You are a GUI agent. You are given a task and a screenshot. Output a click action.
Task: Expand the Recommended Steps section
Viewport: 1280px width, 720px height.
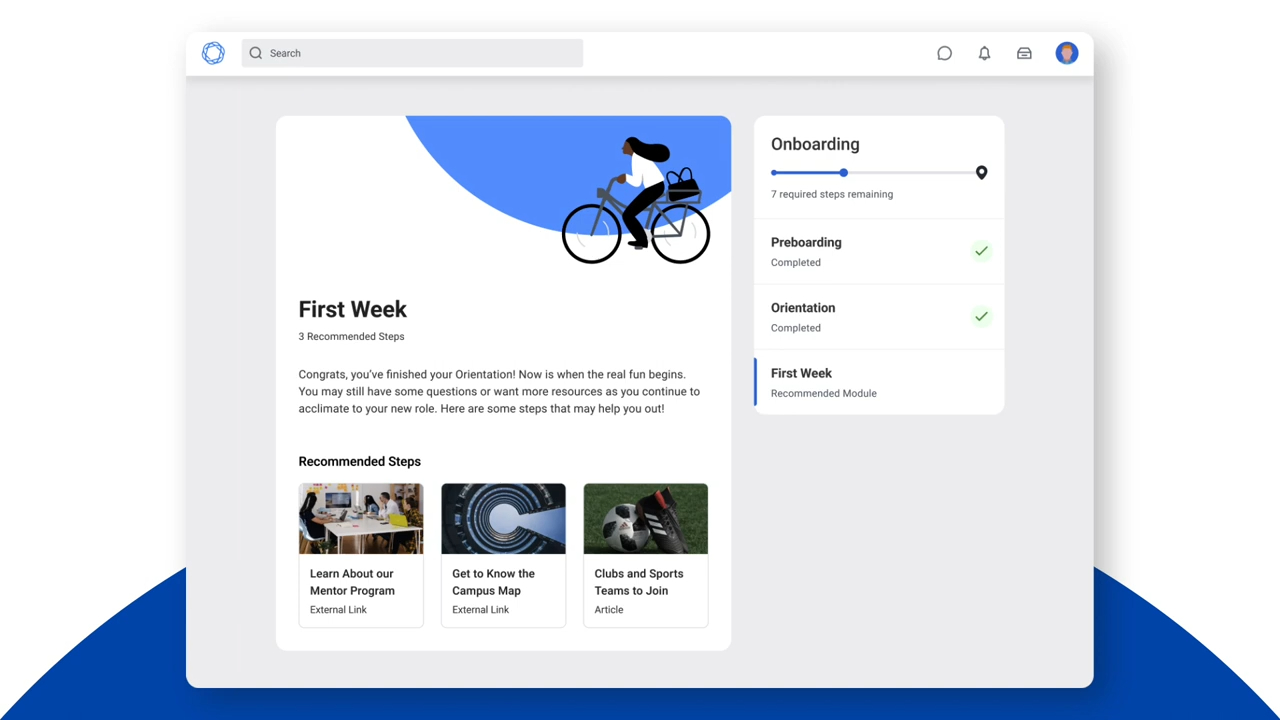point(360,461)
